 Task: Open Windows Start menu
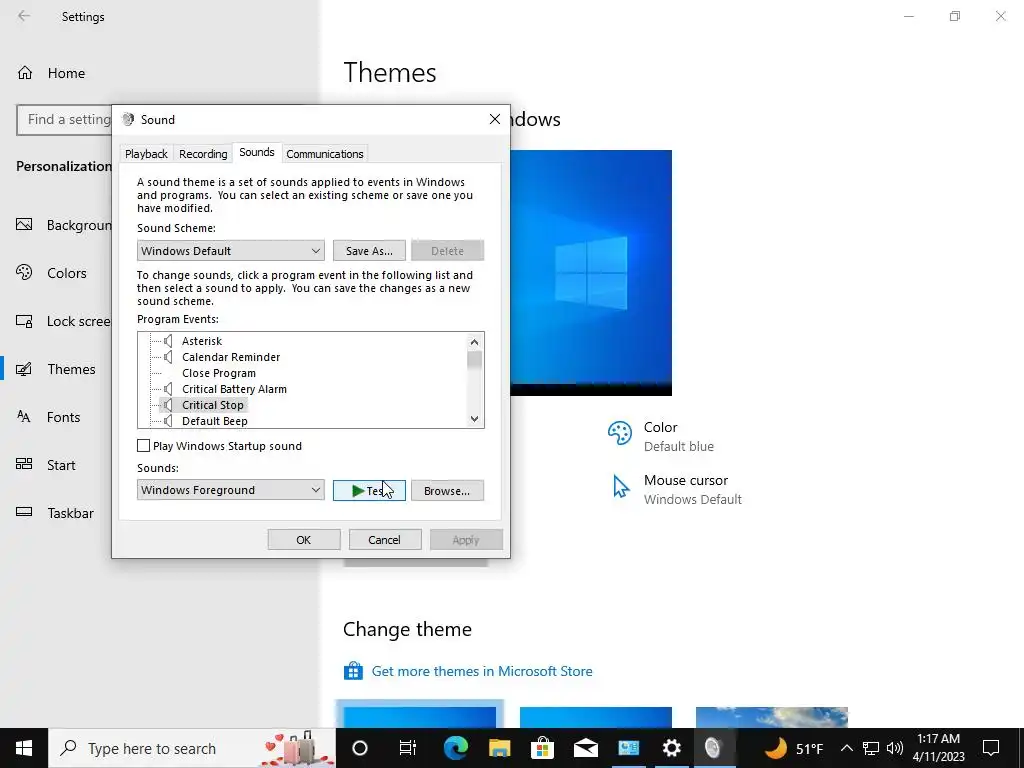point(24,748)
